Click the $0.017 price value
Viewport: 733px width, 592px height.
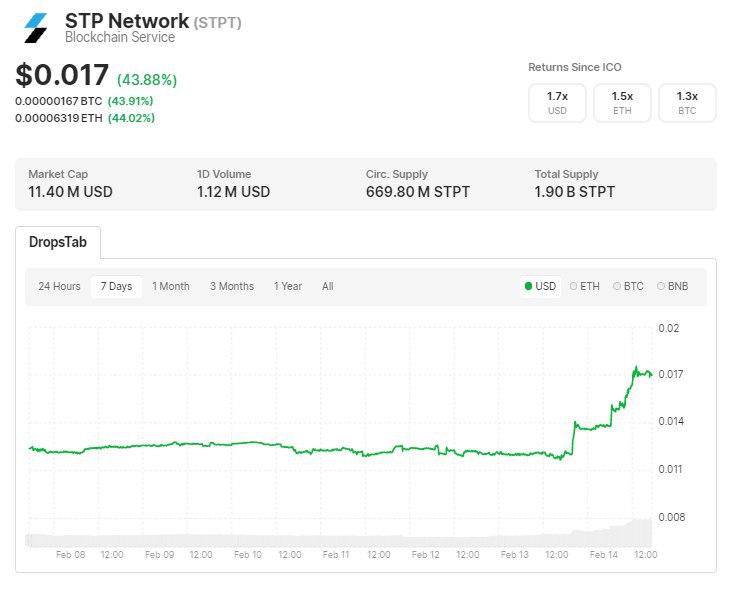pyautogui.click(x=62, y=75)
